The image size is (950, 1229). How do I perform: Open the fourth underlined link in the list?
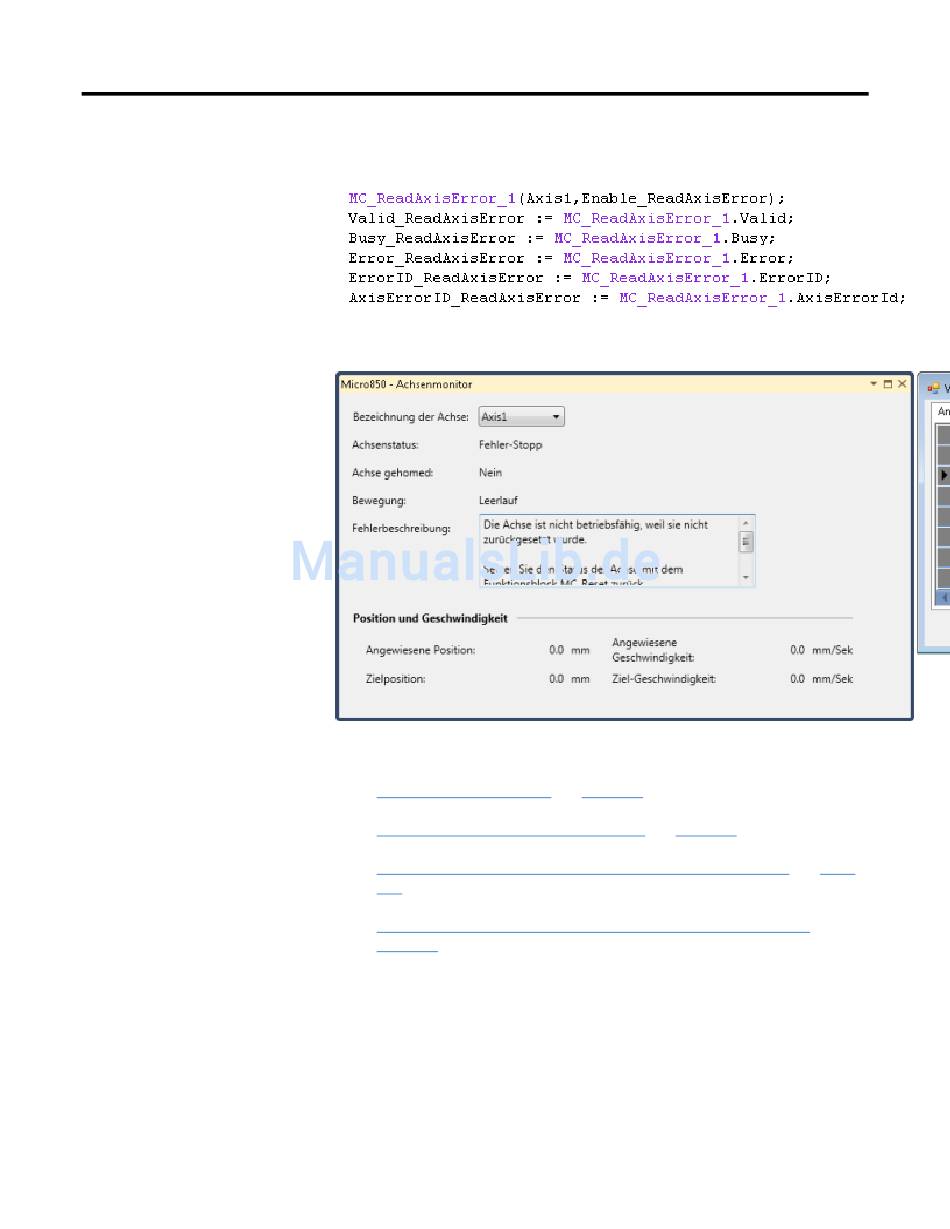592,930
